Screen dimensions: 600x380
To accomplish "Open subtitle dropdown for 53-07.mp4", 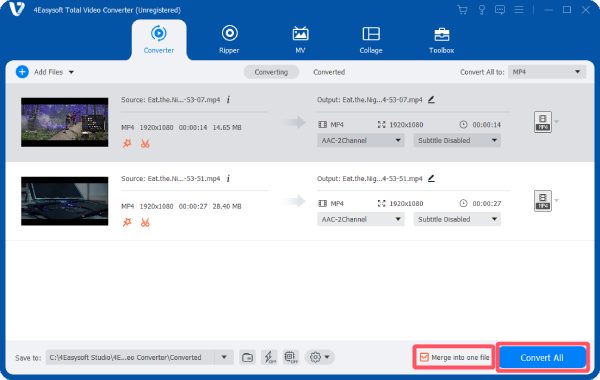I will pos(457,140).
